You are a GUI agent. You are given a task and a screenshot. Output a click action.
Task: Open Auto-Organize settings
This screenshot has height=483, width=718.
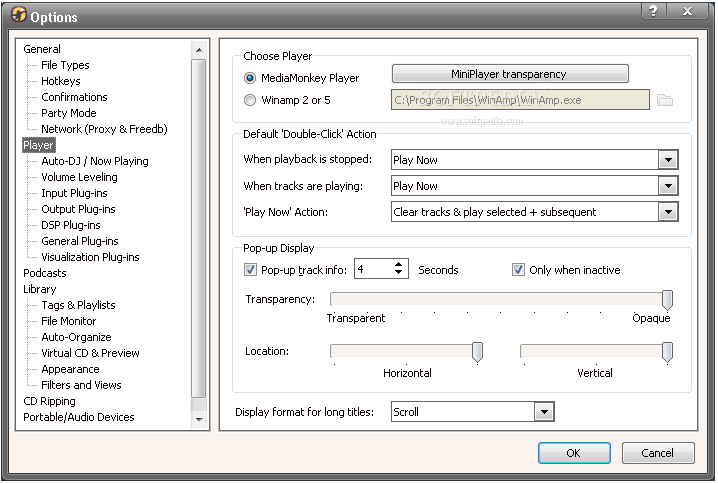point(76,337)
